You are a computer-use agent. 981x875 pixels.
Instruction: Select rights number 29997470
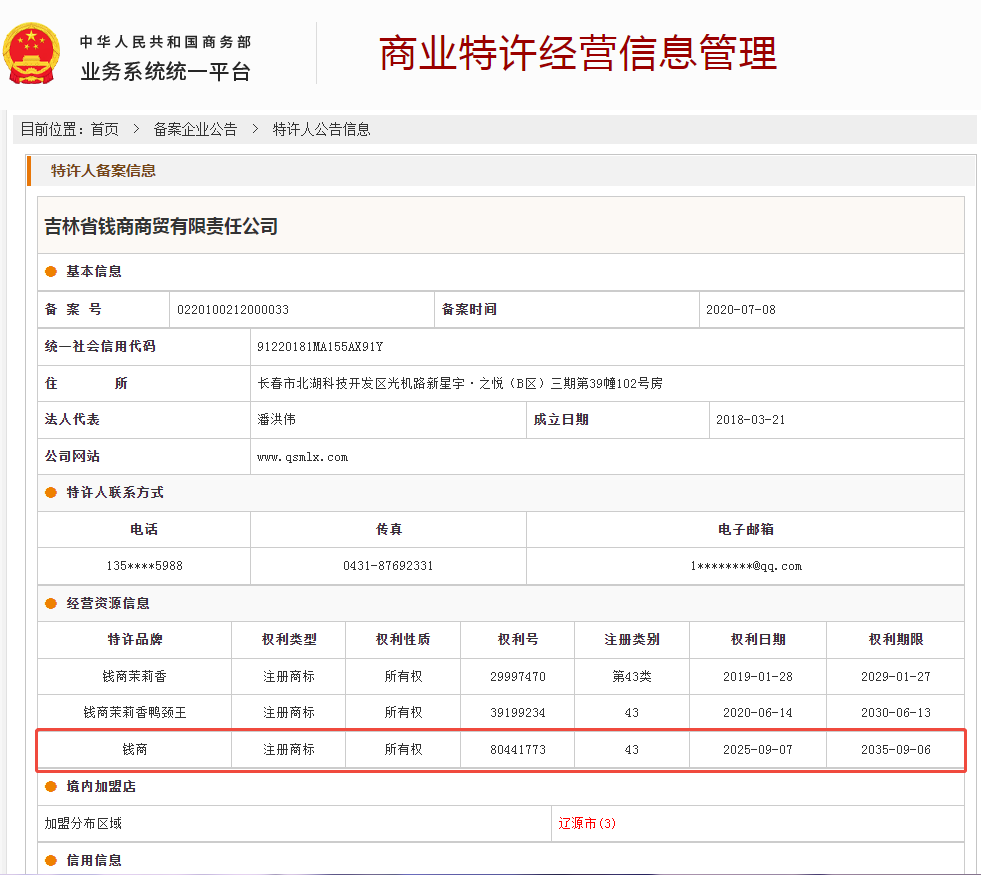pyautogui.click(x=517, y=676)
